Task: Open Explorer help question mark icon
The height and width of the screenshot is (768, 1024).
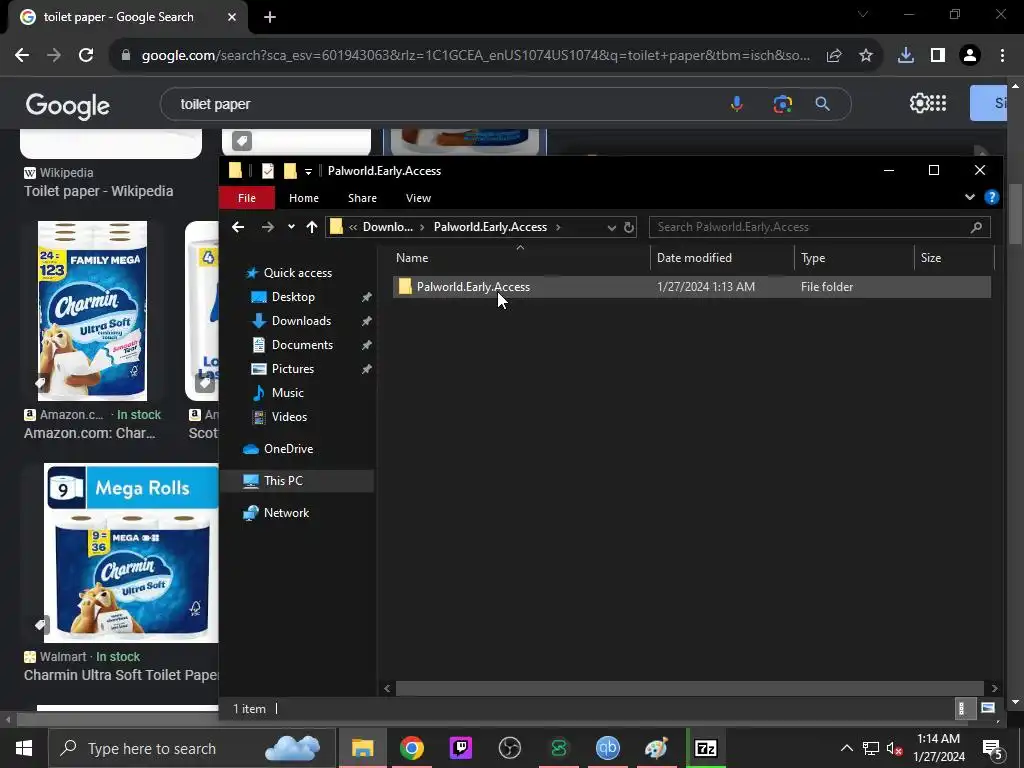Action: pos(991,197)
